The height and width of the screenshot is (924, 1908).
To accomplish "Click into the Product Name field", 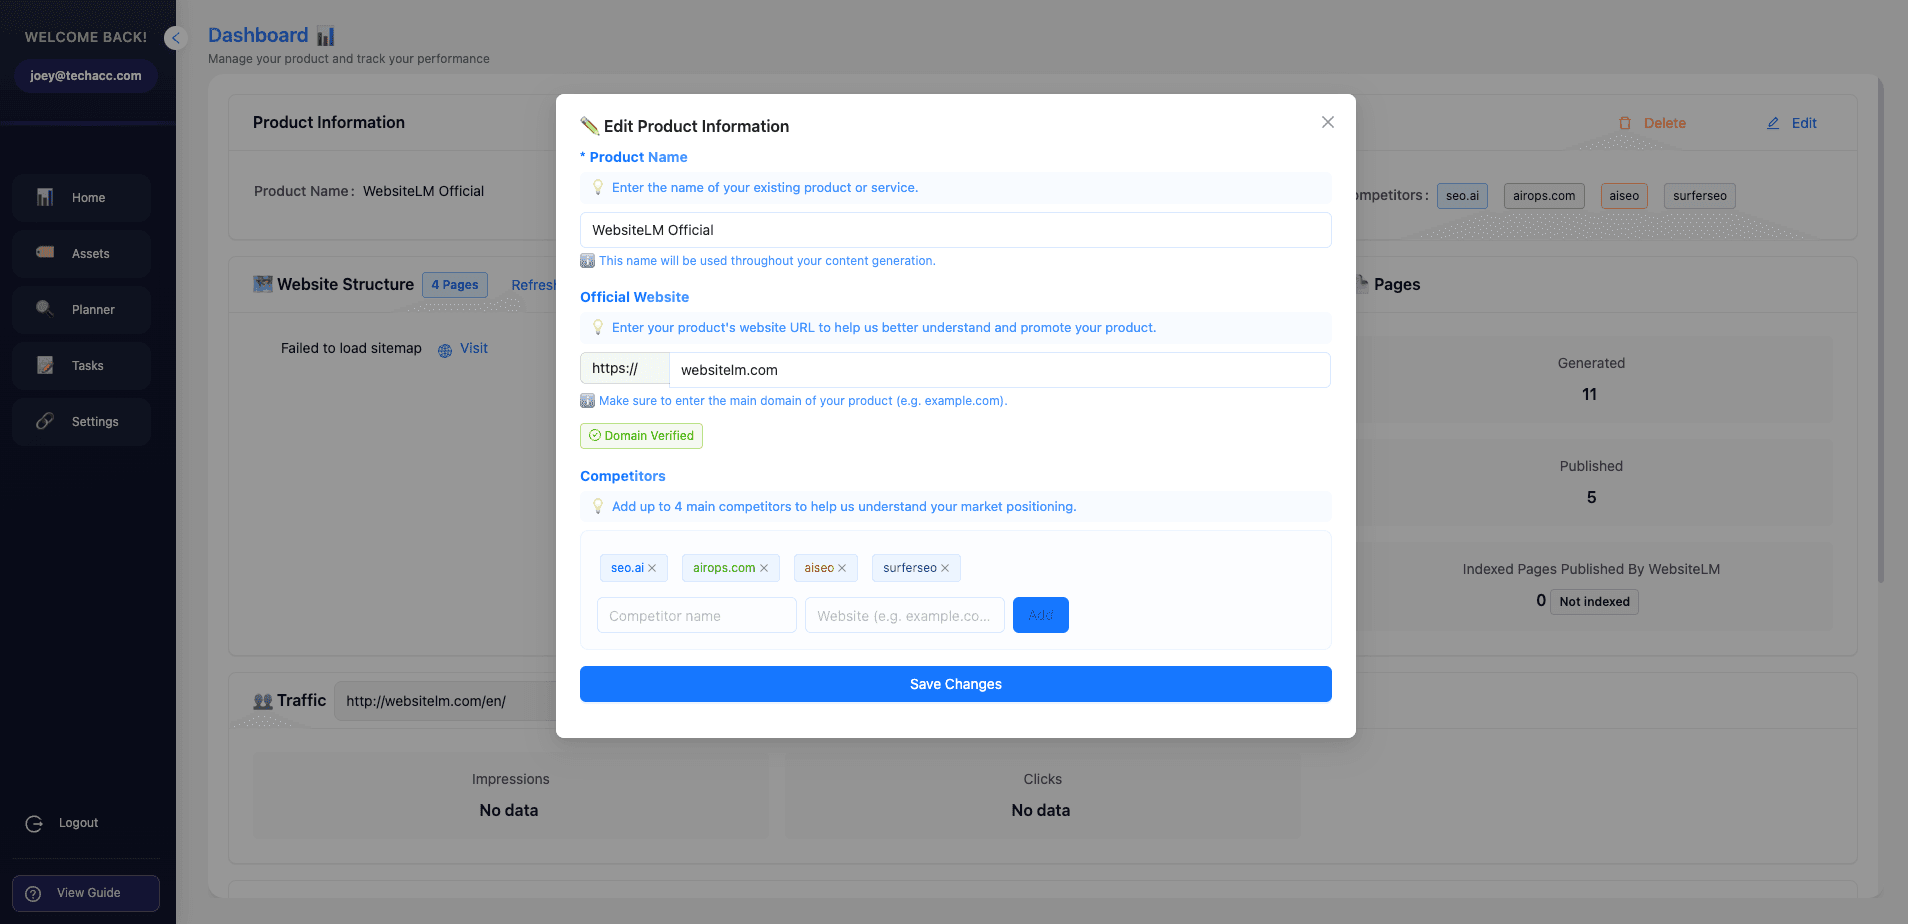I will (956, 230).
